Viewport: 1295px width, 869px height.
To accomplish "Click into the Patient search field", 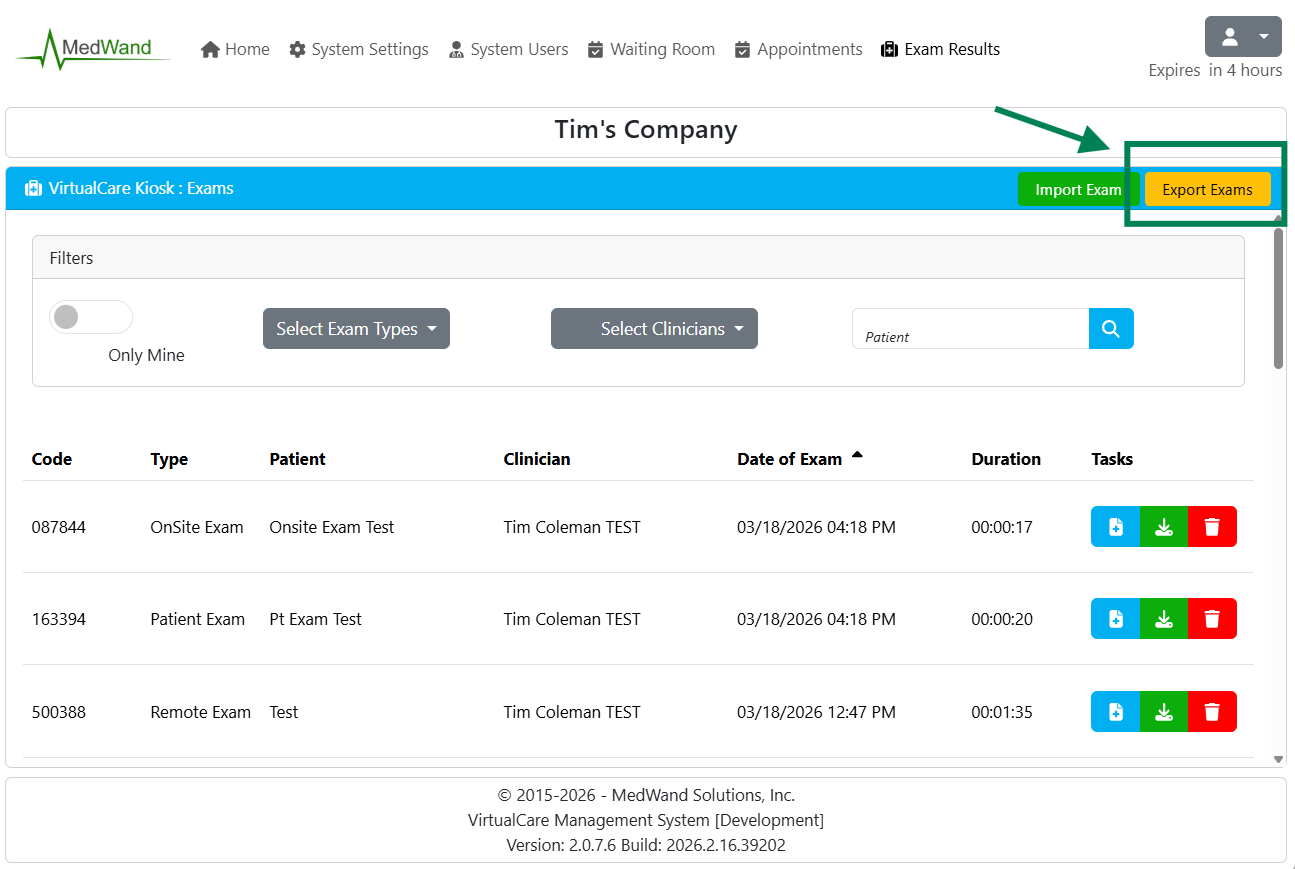I will (970, 329).
